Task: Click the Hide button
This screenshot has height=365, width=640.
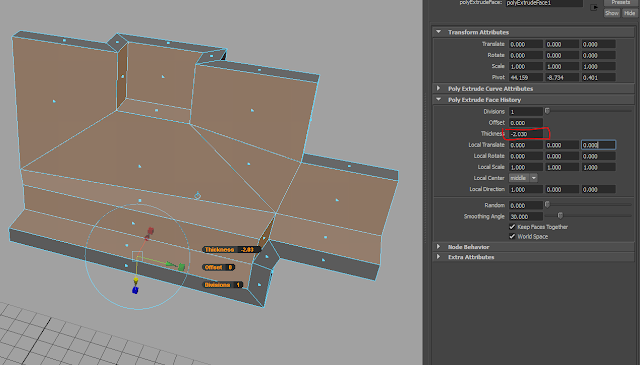Action: pos(629,13)
